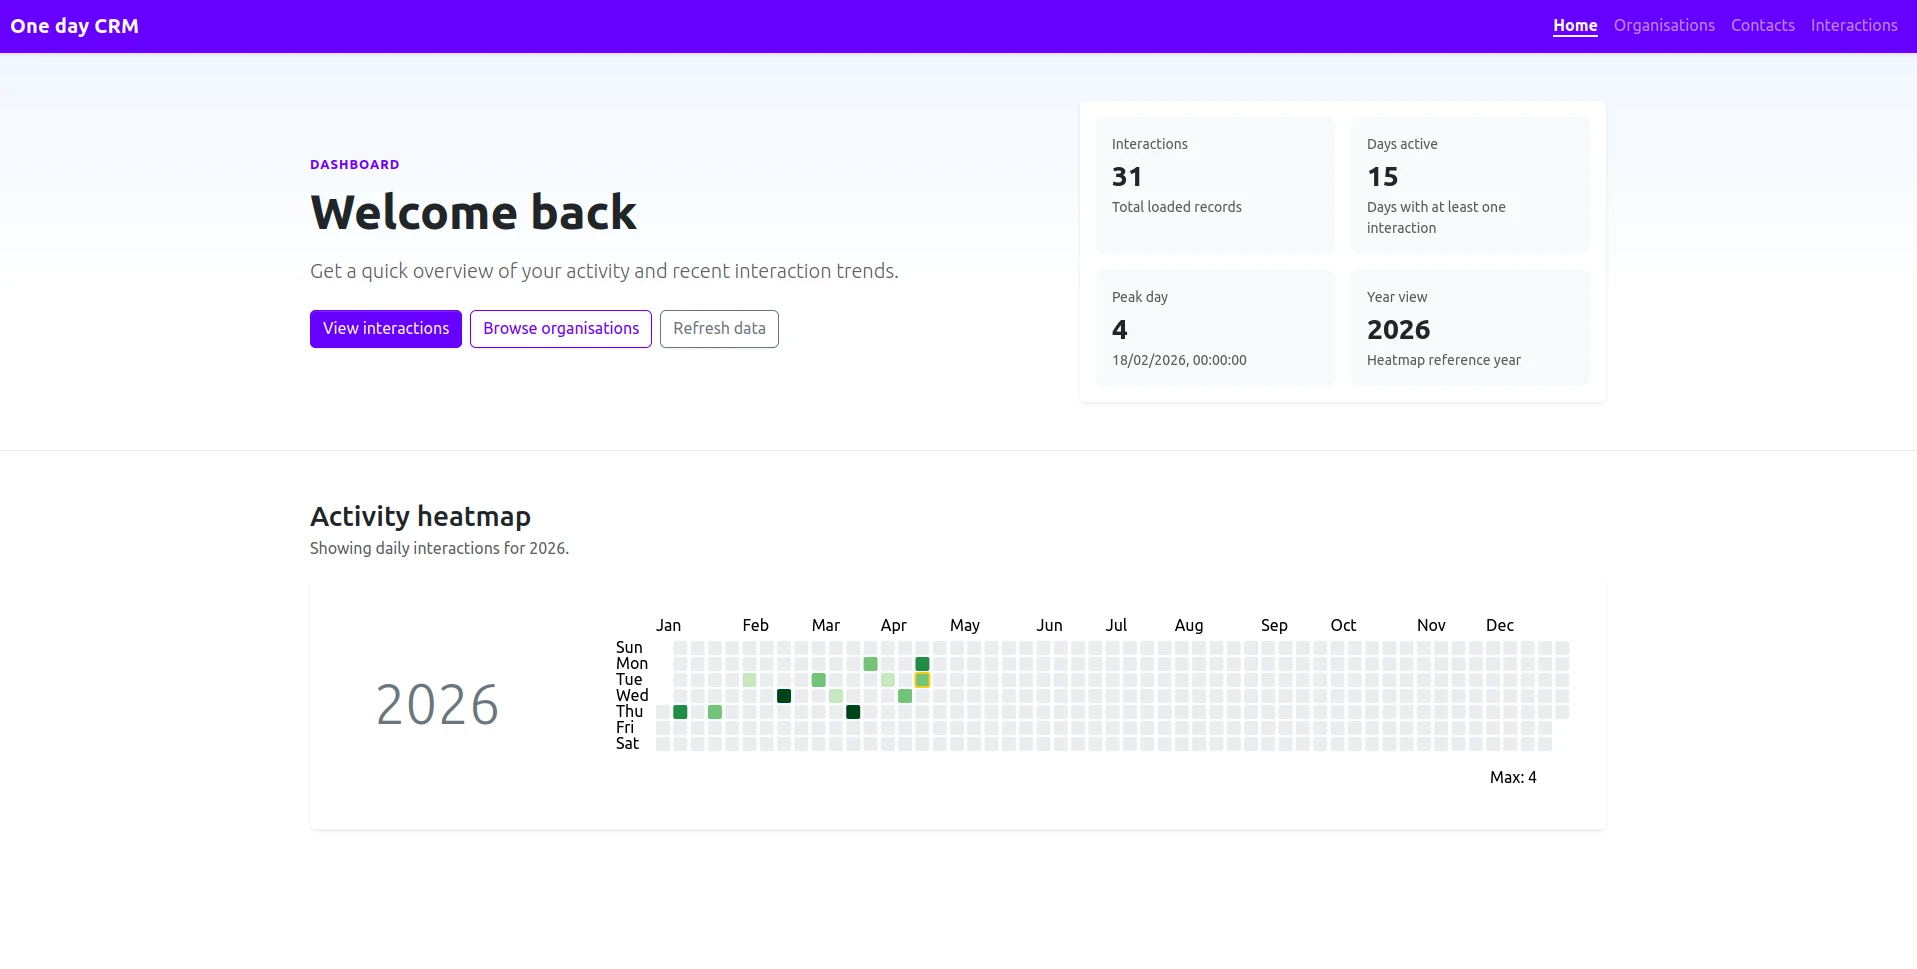Click the Aug month label on heatmap

coord(1188,625)
